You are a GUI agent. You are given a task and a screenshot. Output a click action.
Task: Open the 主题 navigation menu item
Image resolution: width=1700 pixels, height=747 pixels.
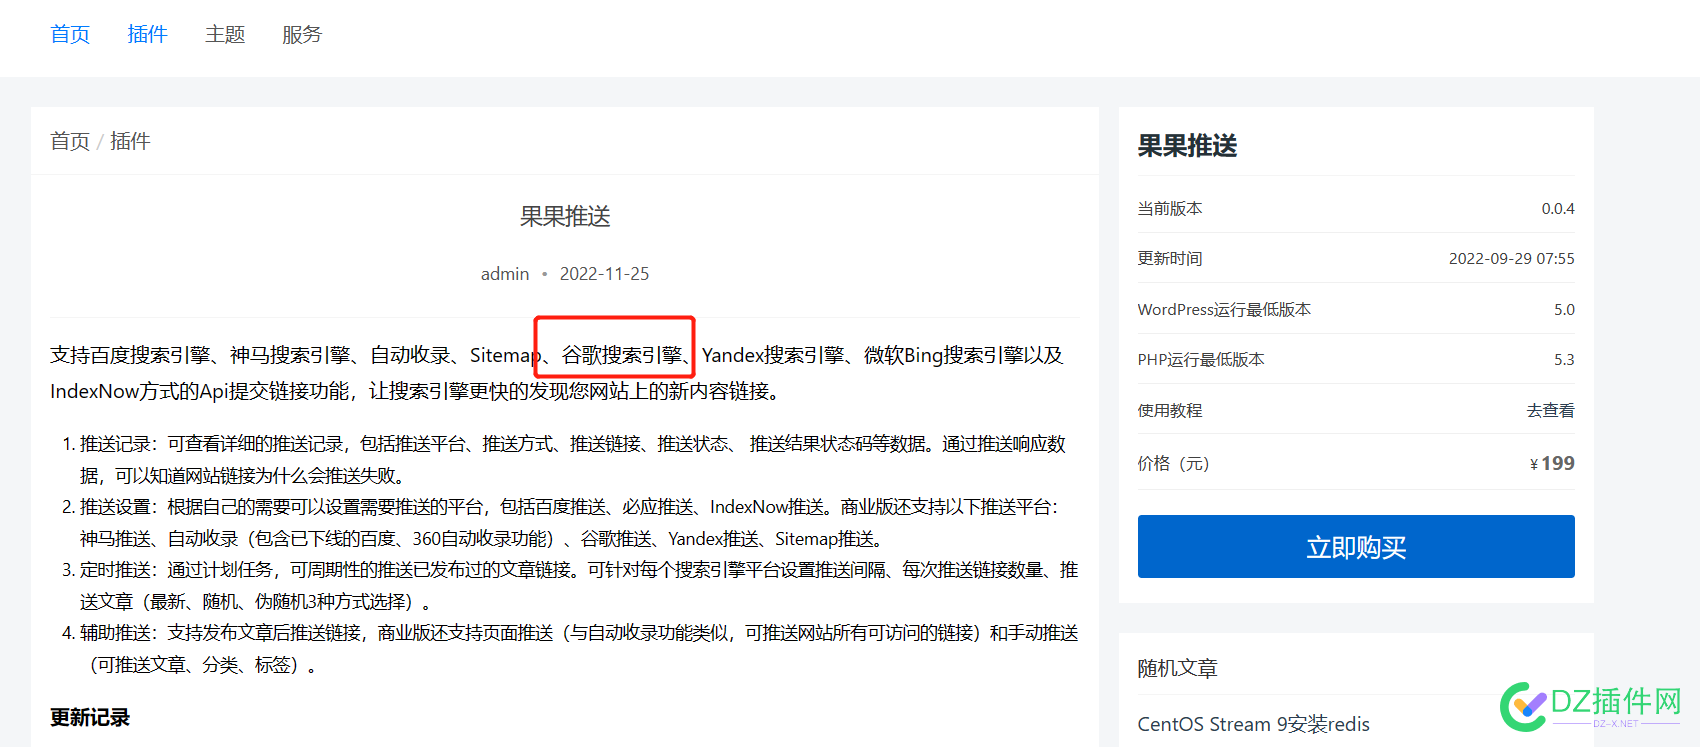[x=225, y=35]
